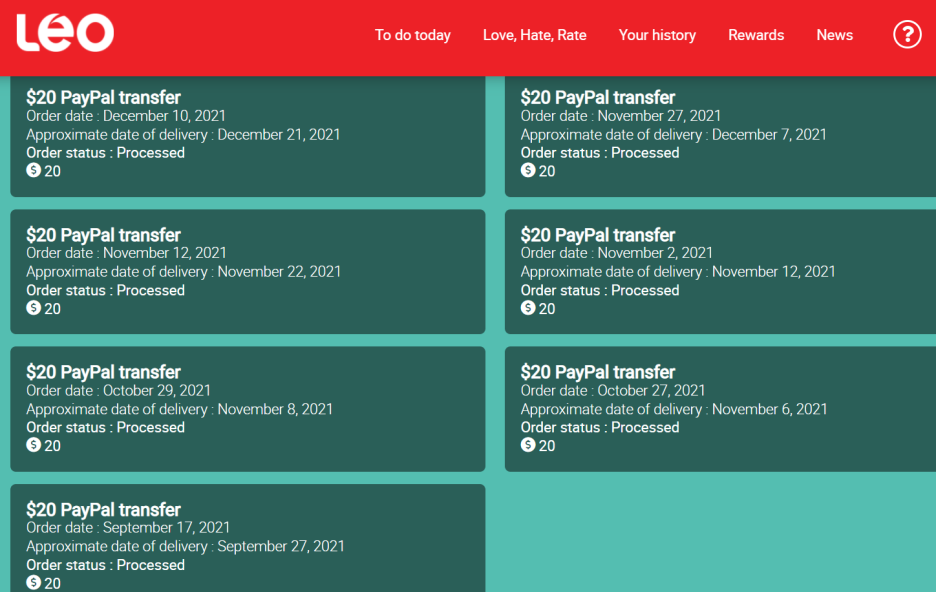
Task: Navigate to Rewards page
Action: 756,35
